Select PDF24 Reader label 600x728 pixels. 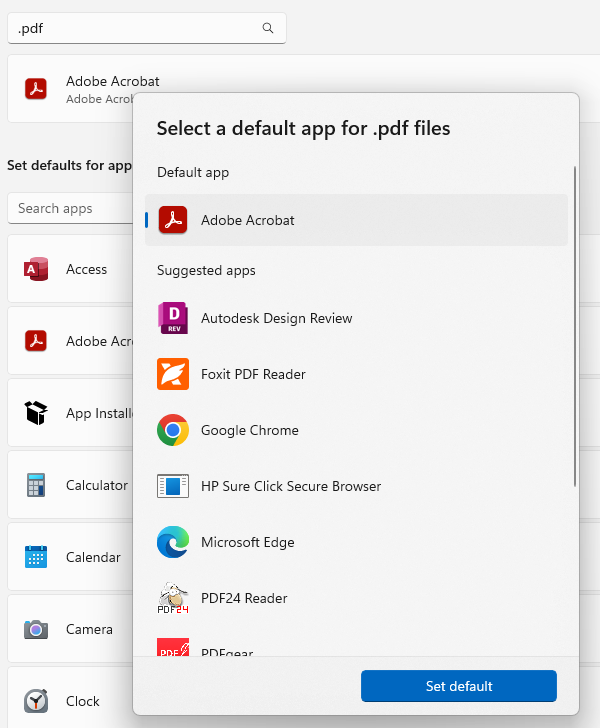(244, 598)
